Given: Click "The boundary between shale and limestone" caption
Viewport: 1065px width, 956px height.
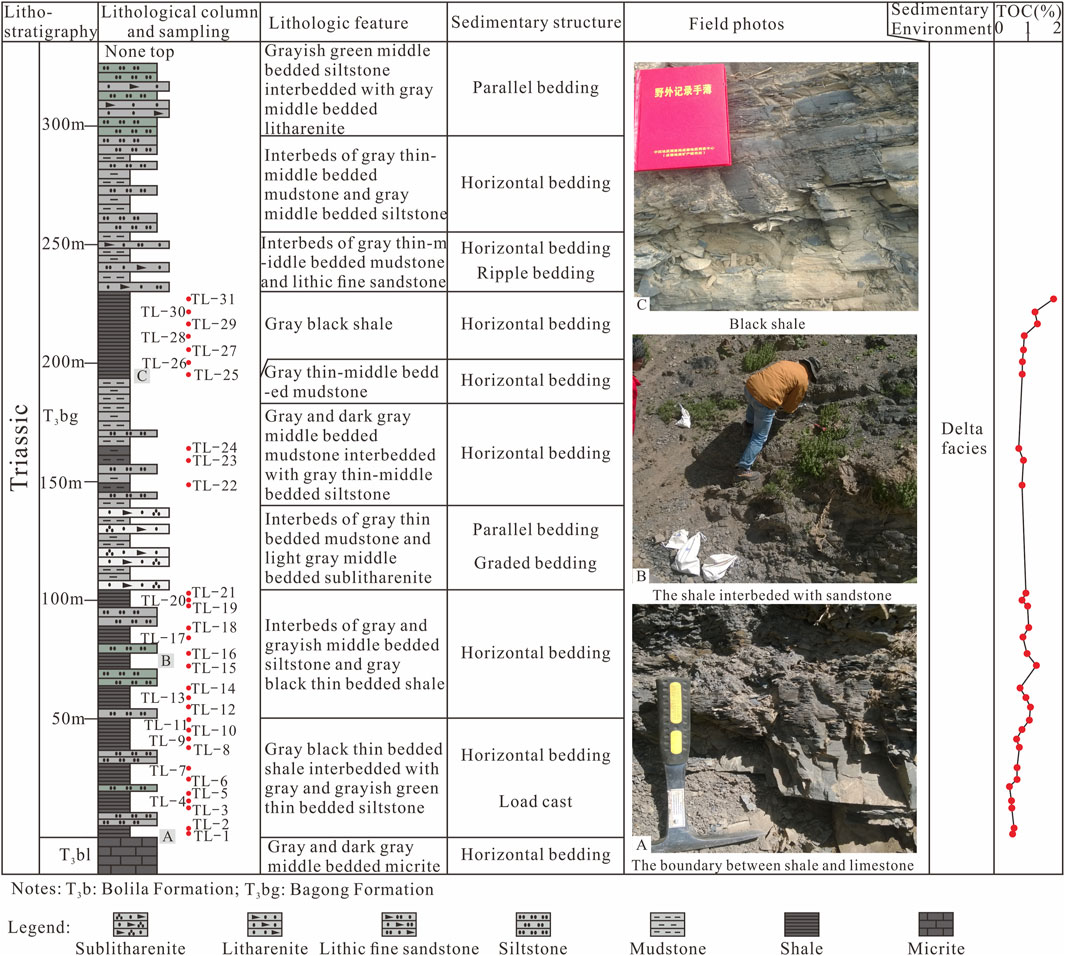Looking at the screenshot, I should coord(772,865).
